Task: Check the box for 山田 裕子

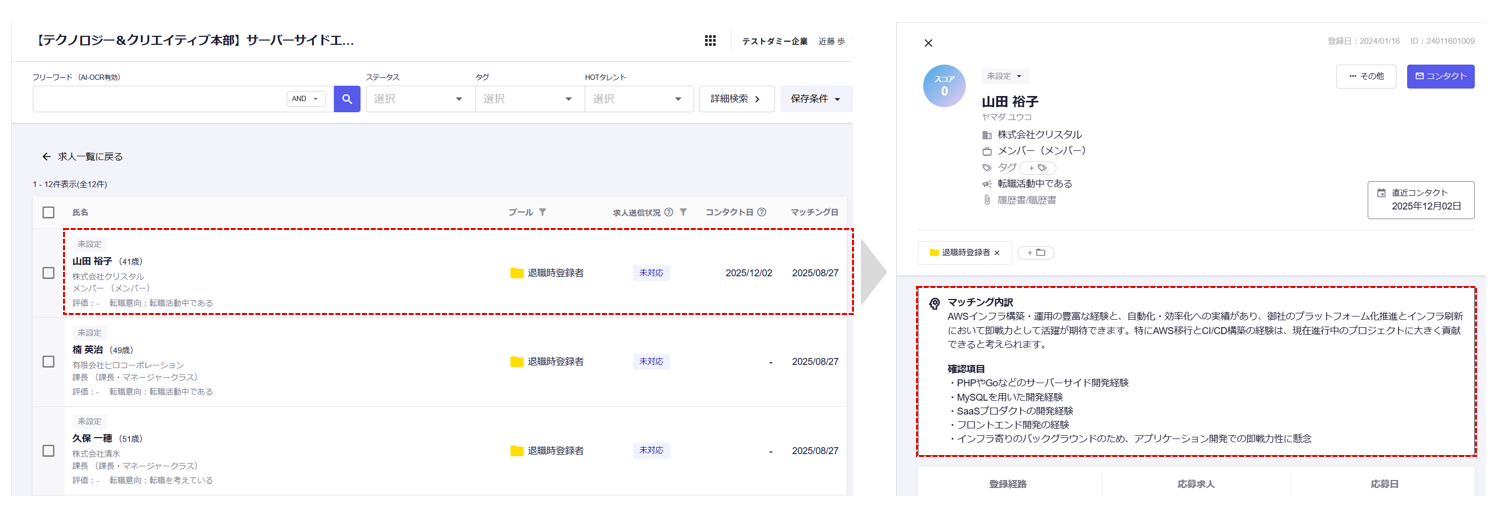Action: (48, 273)
